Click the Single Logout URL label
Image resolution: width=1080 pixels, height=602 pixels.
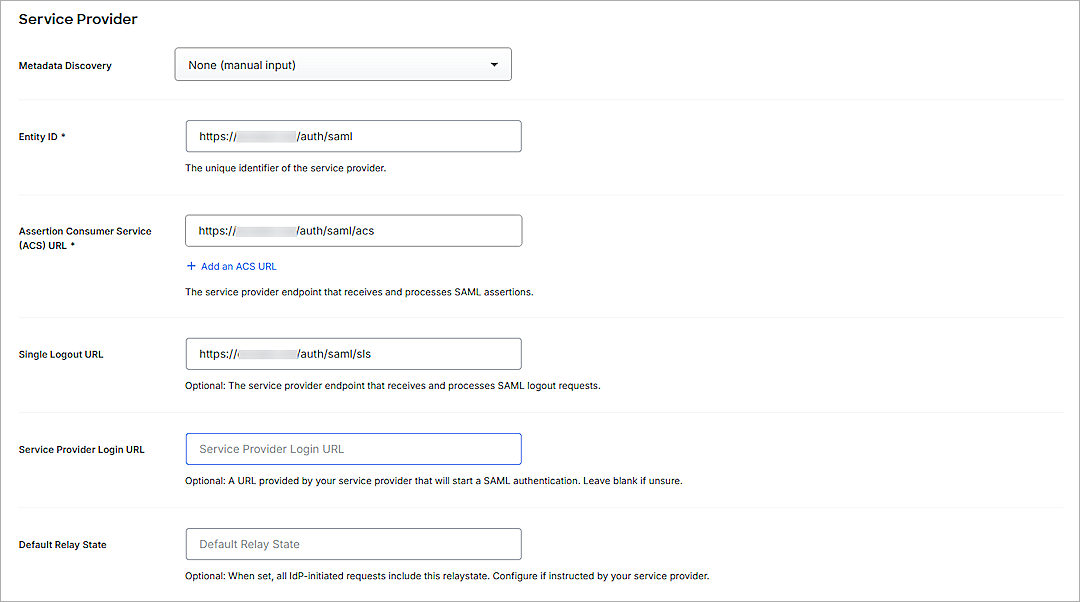pyautogui.click(x=61, y=355)
